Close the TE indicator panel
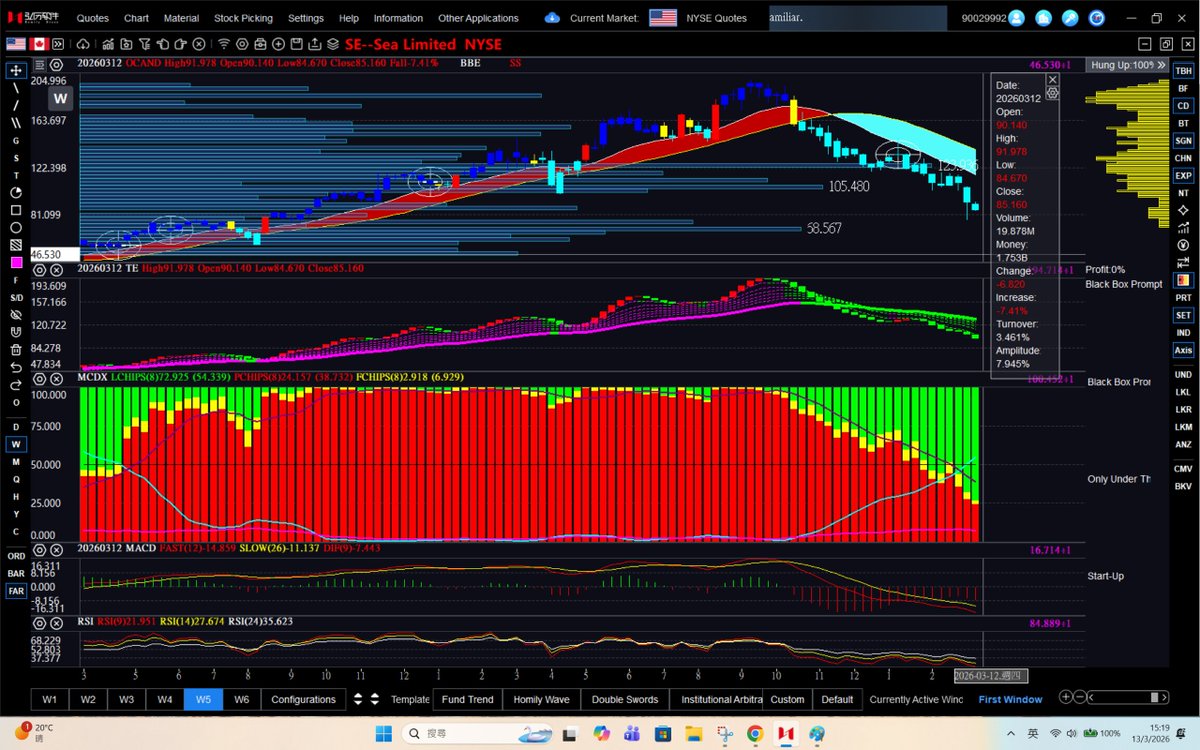This screenshot has height=750, width=1200. click(x=57, y=270)
